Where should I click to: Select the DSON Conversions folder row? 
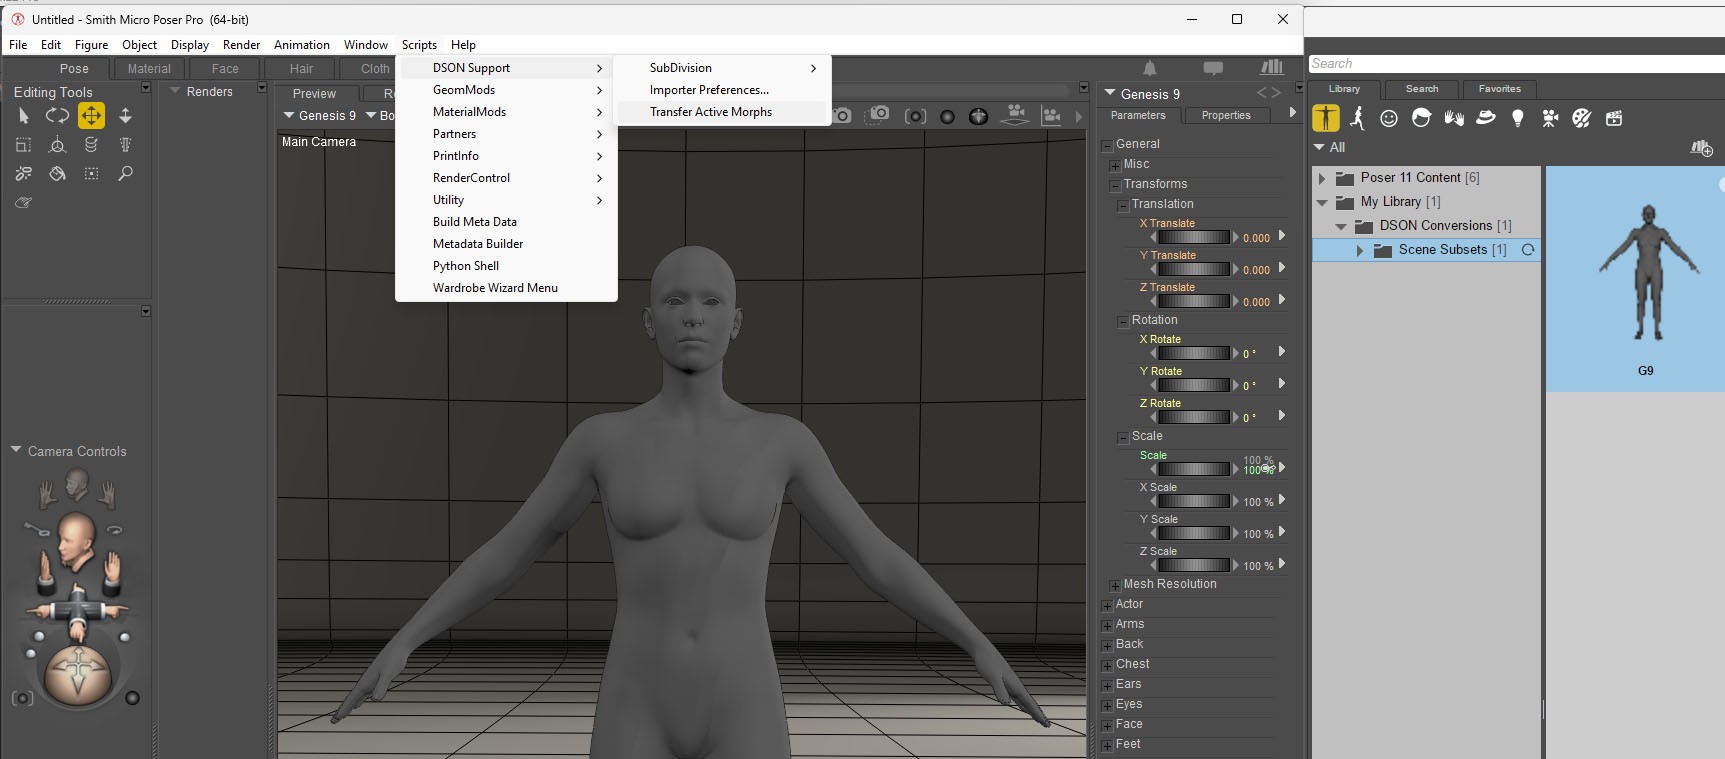click(x=1426, y=226)
